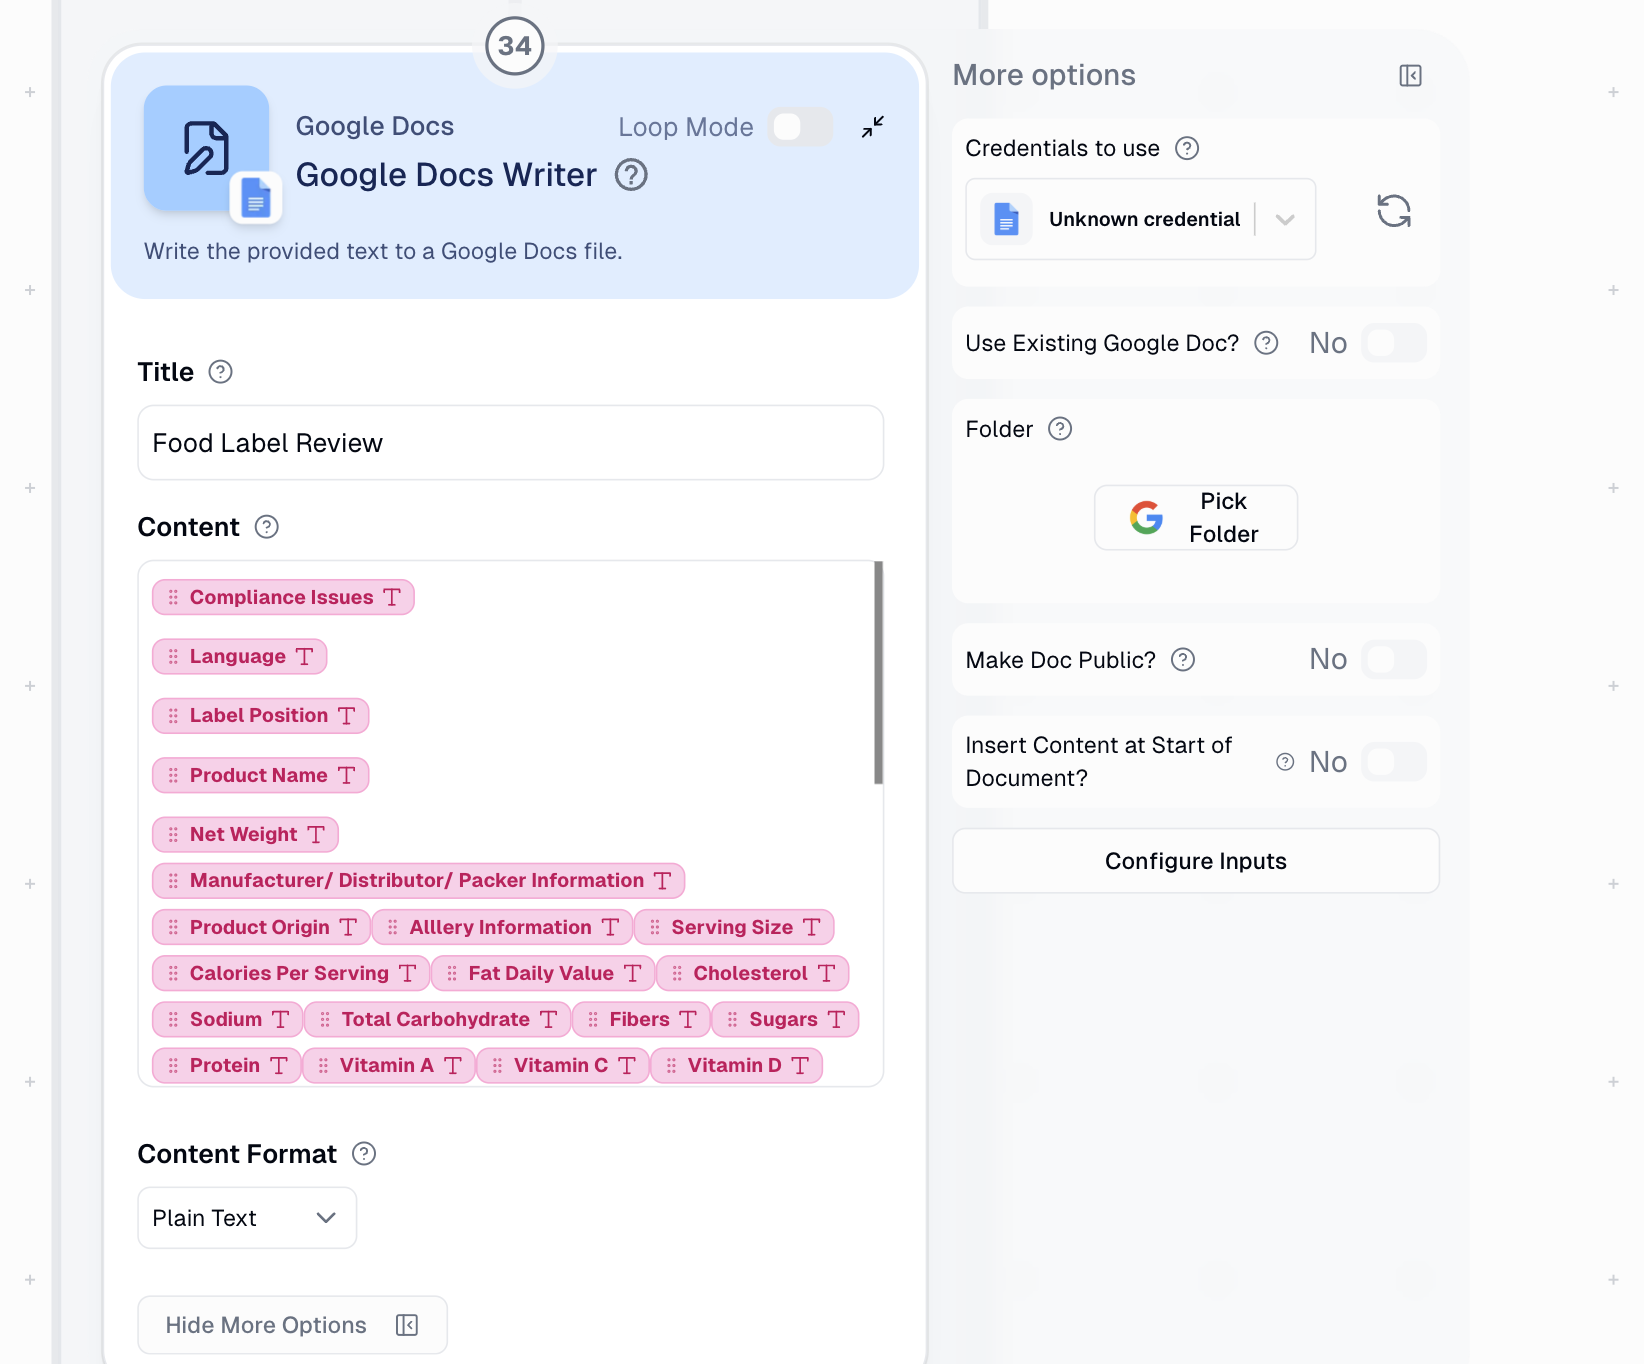Select the Product Origin variable chip
Viewport: 1644px width, 1364px height.
pyautogui.click(x=261, y=927)
